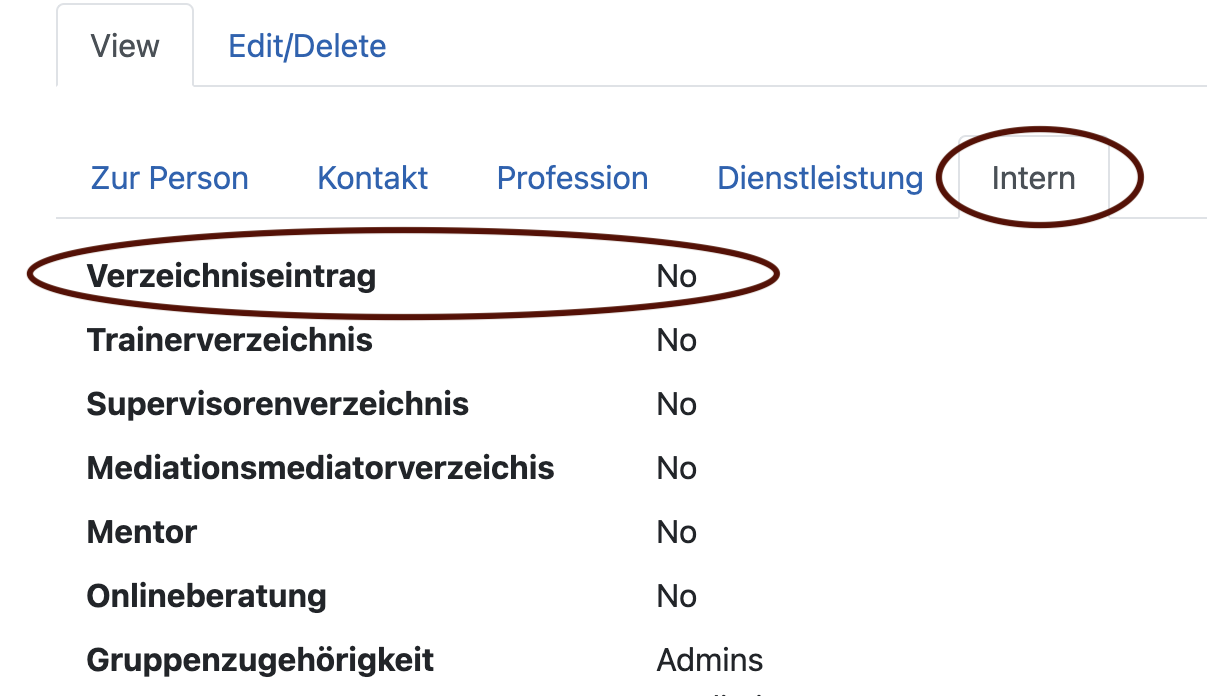The height and width of the screenshot is (696, 1207).
Task: Click the No value beside Trainerverzeichnis
Action: 676,340
